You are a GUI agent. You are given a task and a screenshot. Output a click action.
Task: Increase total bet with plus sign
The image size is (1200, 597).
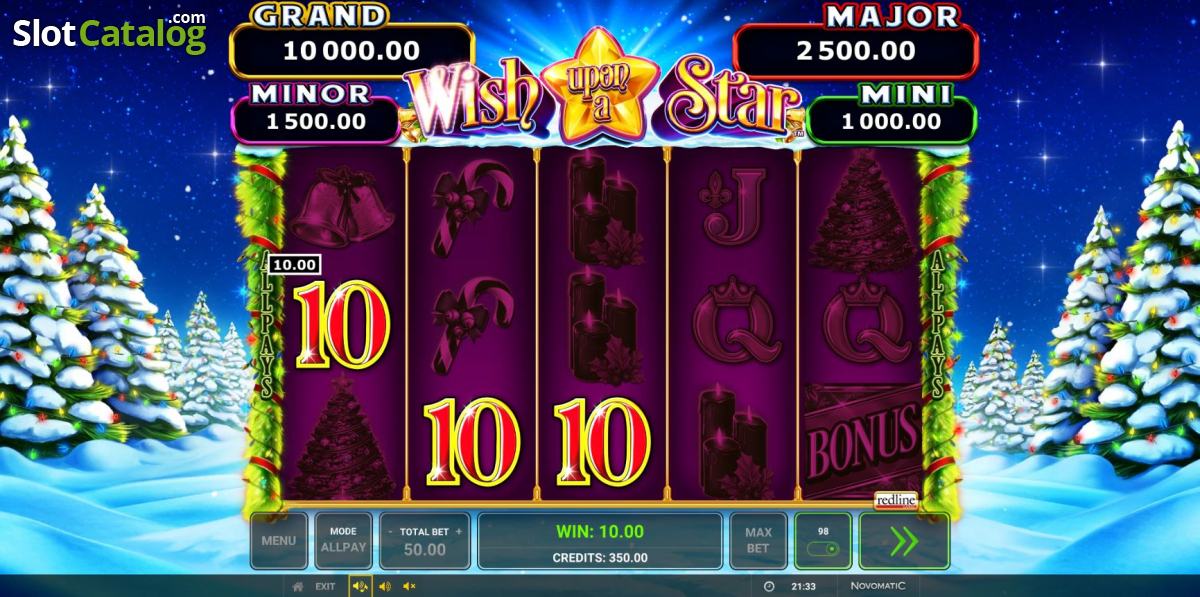point(459,532)
